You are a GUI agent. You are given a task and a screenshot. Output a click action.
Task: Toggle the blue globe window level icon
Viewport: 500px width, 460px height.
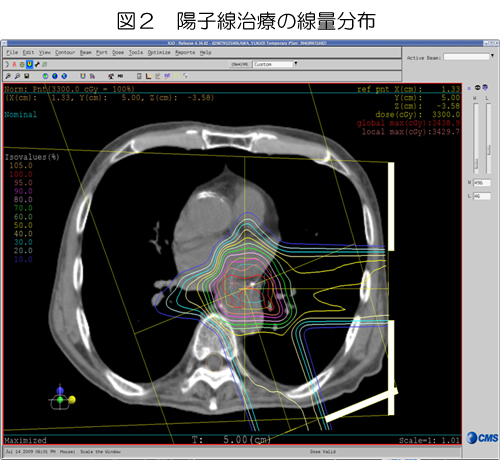click(485, 87)
